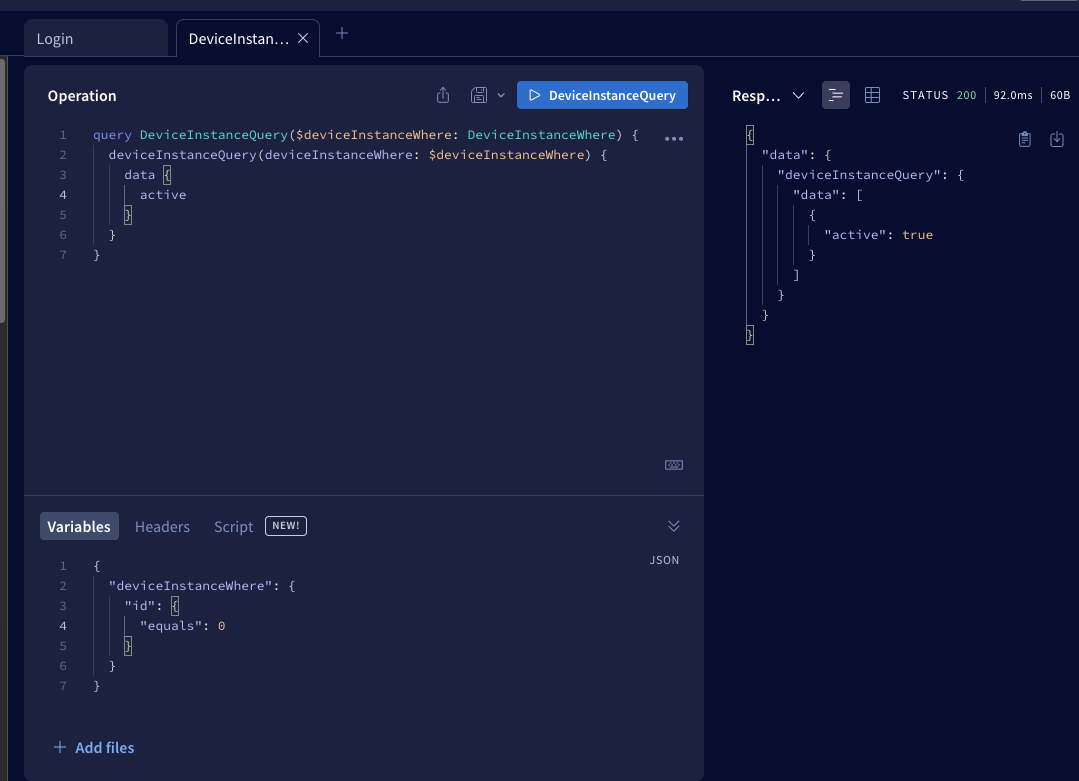Click the equals value in variables editor
The image size is (1079, 781).
221,626
